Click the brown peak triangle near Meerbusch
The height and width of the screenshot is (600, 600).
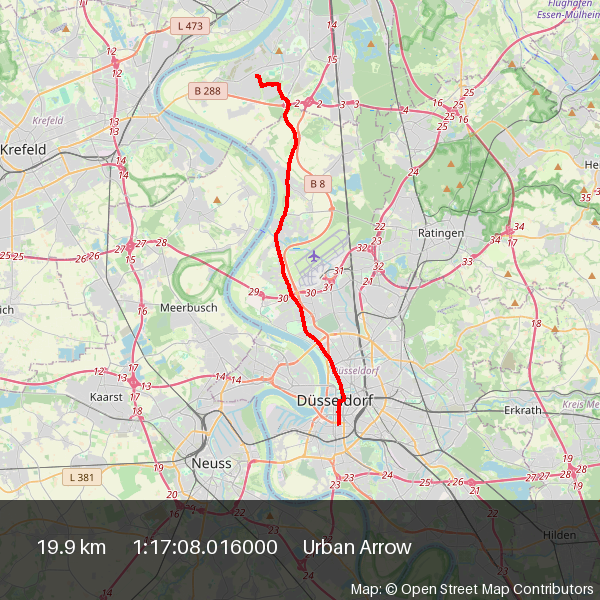[217, 200]
